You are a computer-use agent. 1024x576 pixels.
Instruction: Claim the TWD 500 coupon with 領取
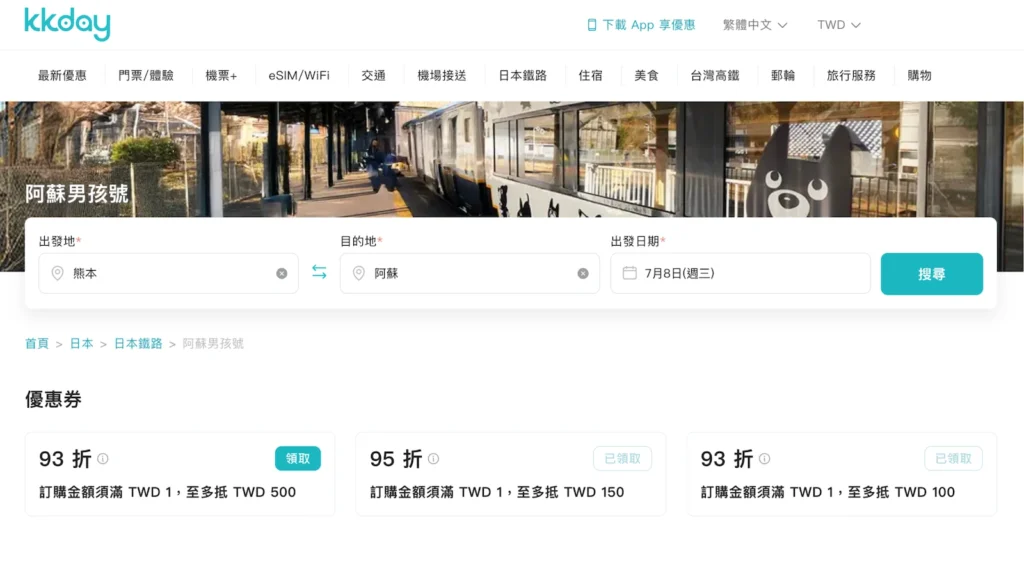click(x=298, y=458)
